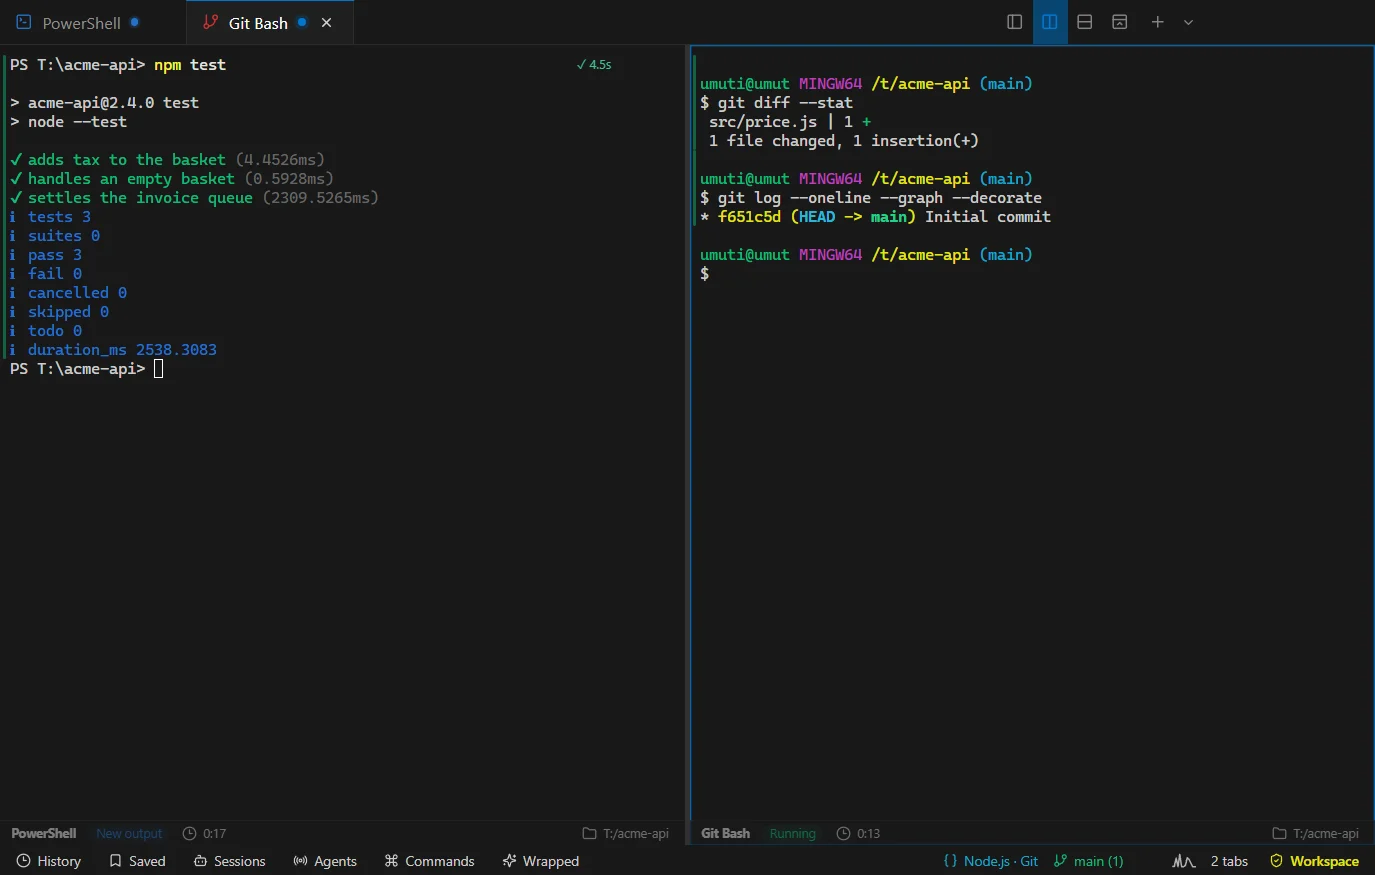Click the 'settles the invoice queue' test result

pyautogui.click(x=195, y=198)
